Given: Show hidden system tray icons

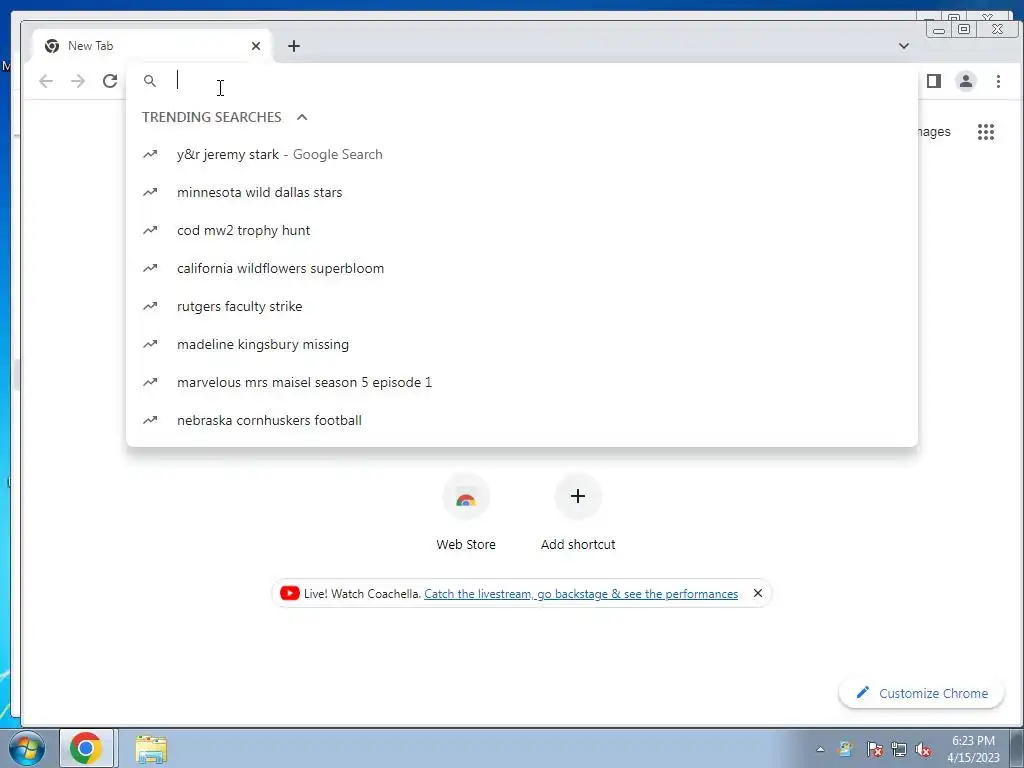Looking at the screenshot, I should (x=820, y=749).
